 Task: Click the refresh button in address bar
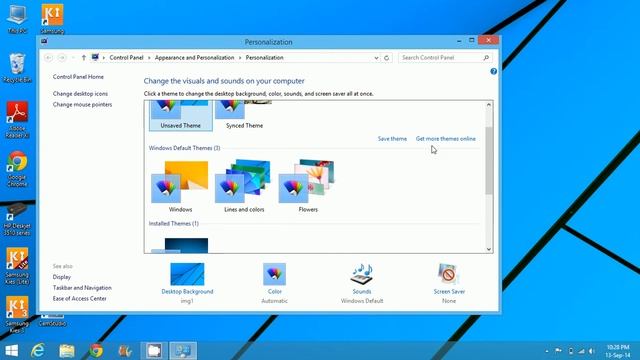point(387,58)
